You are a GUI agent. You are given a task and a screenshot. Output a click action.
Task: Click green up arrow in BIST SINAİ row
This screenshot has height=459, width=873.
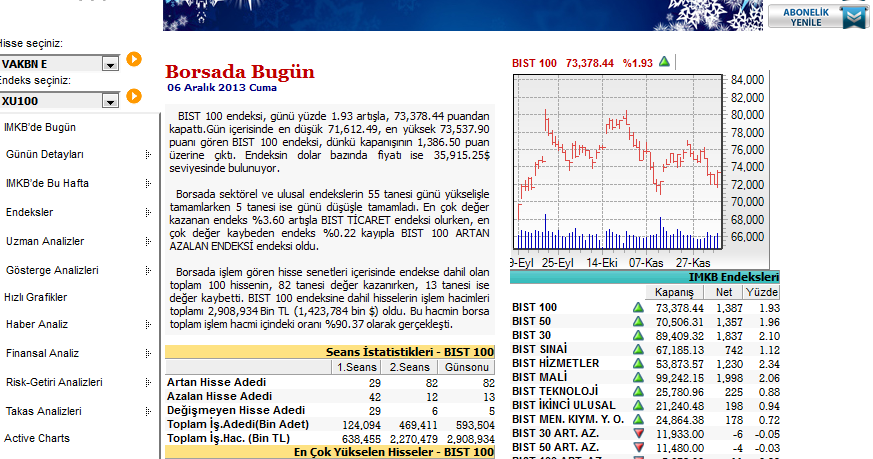click(x=638, y=349)
